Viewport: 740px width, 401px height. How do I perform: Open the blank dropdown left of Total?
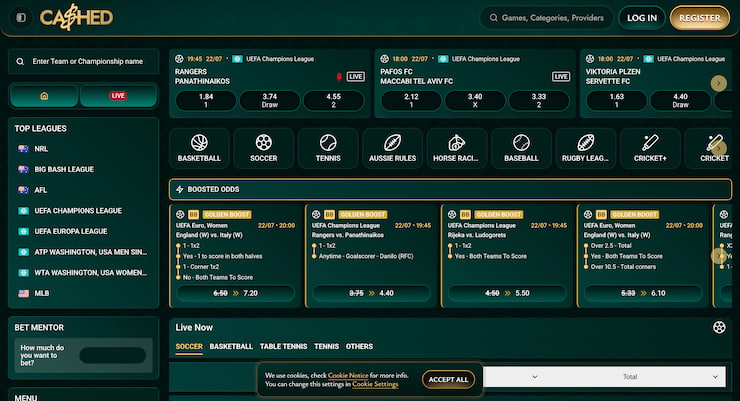pos(535,376)
